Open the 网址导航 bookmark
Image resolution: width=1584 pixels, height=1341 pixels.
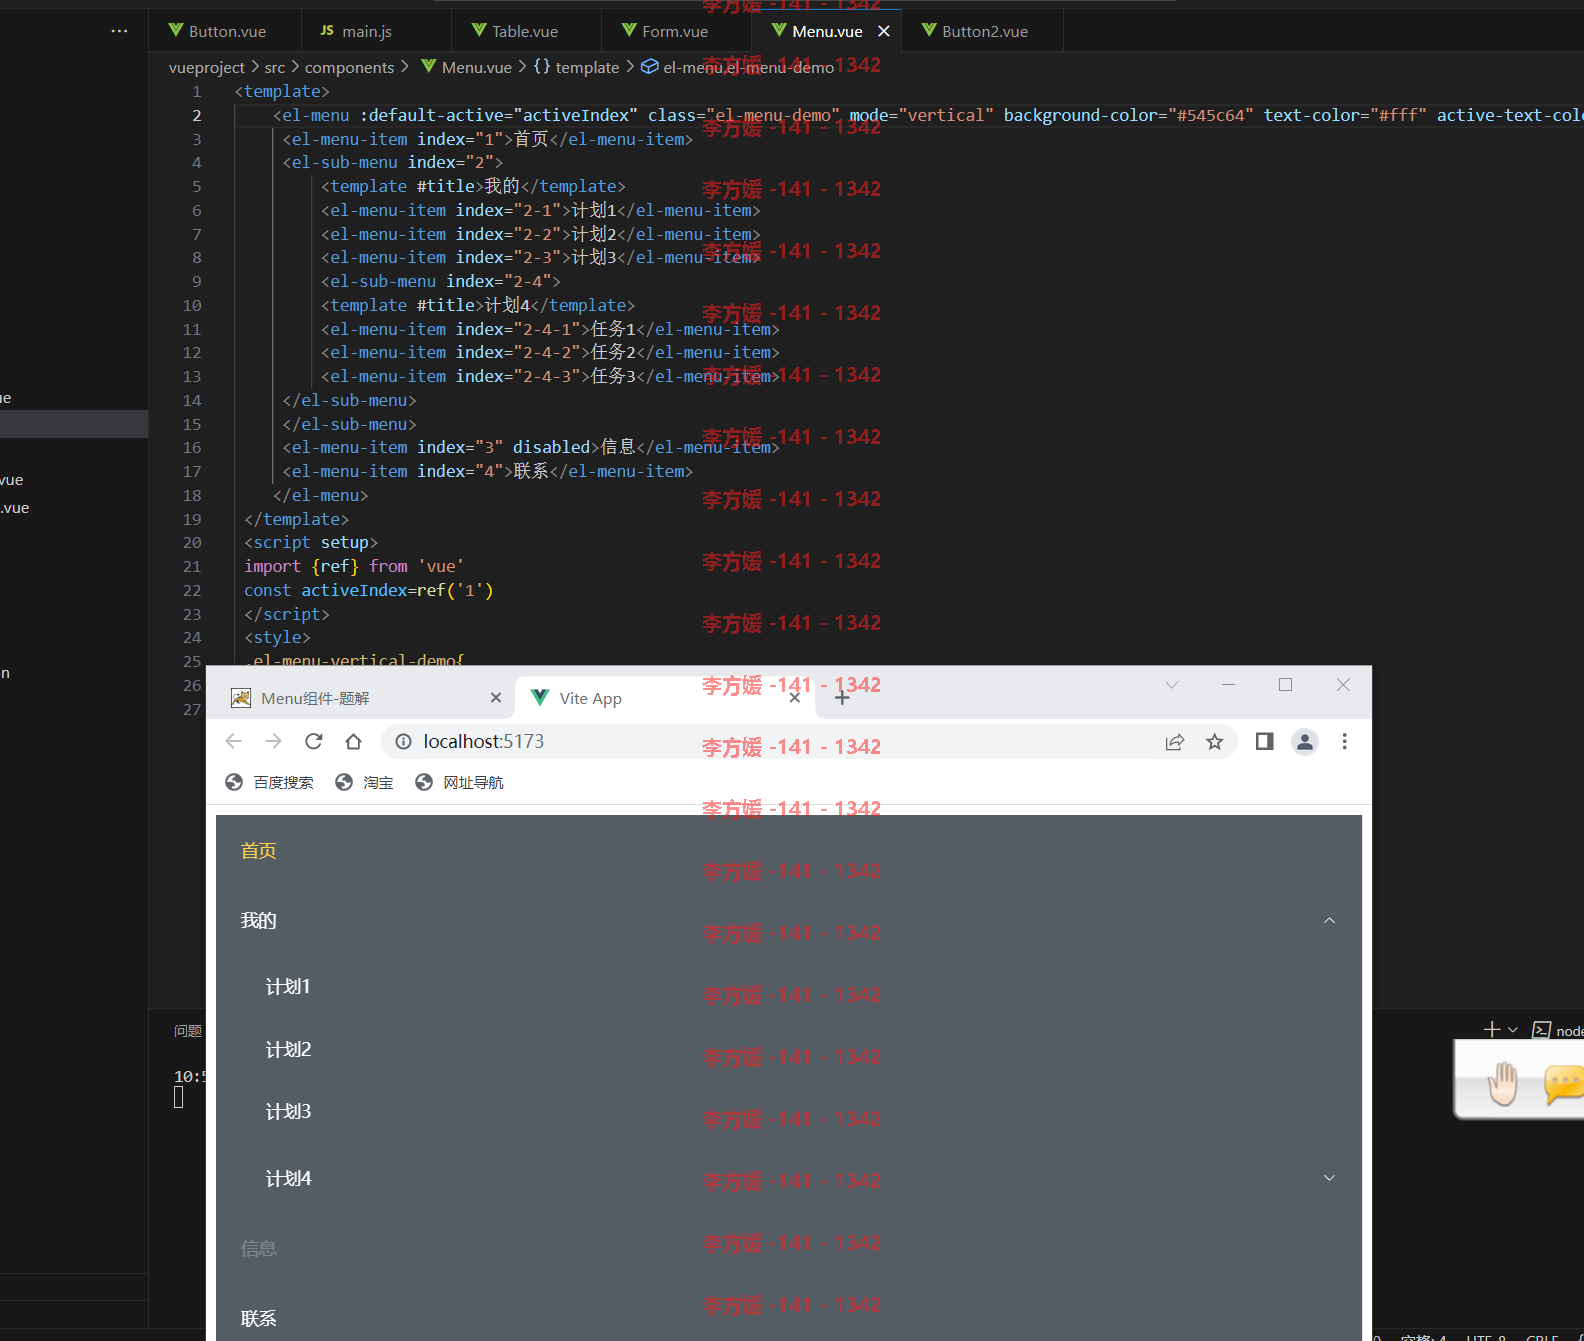coord(460,782)
